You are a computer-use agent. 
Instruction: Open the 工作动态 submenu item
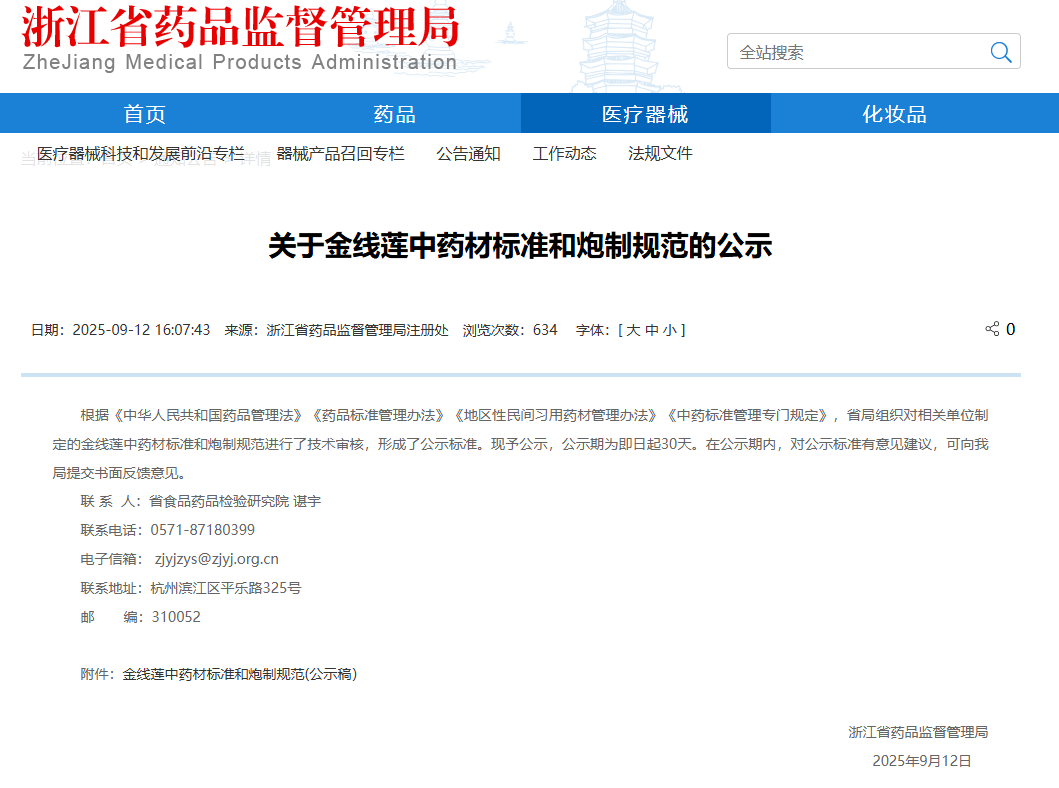564,153
